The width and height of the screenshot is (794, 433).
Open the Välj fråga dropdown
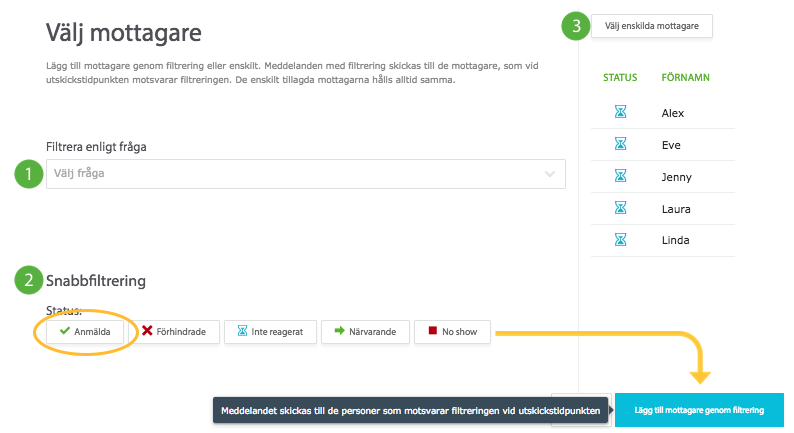coord(306,174)
